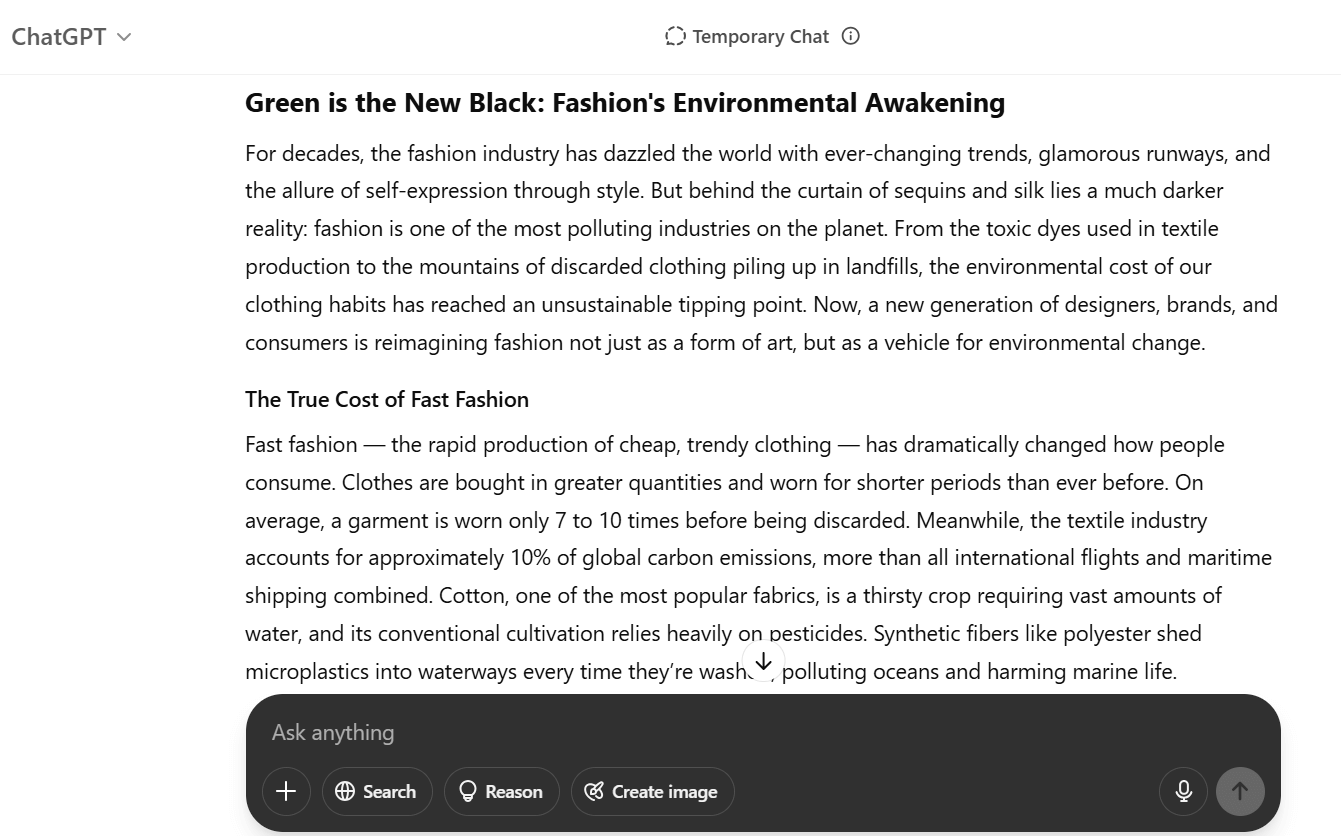The height and width of the screenshot is (836, 1341).
Task: Toggle the Search web option
Action: (377, 791)
